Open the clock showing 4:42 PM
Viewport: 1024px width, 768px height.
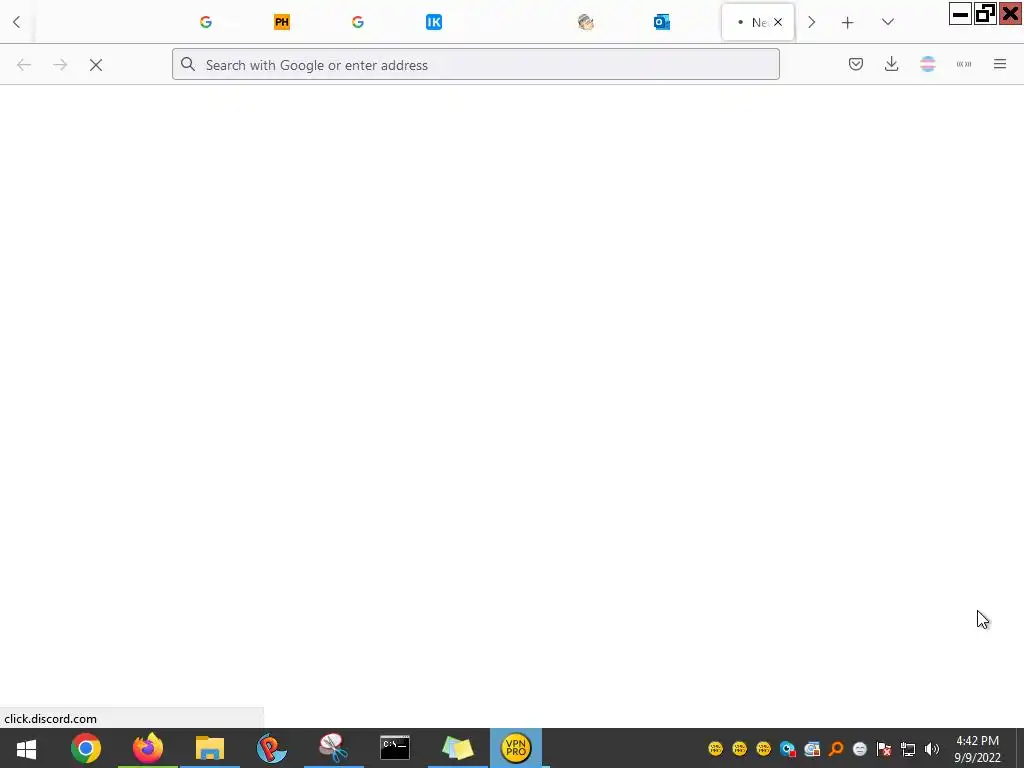click(978, 749)
